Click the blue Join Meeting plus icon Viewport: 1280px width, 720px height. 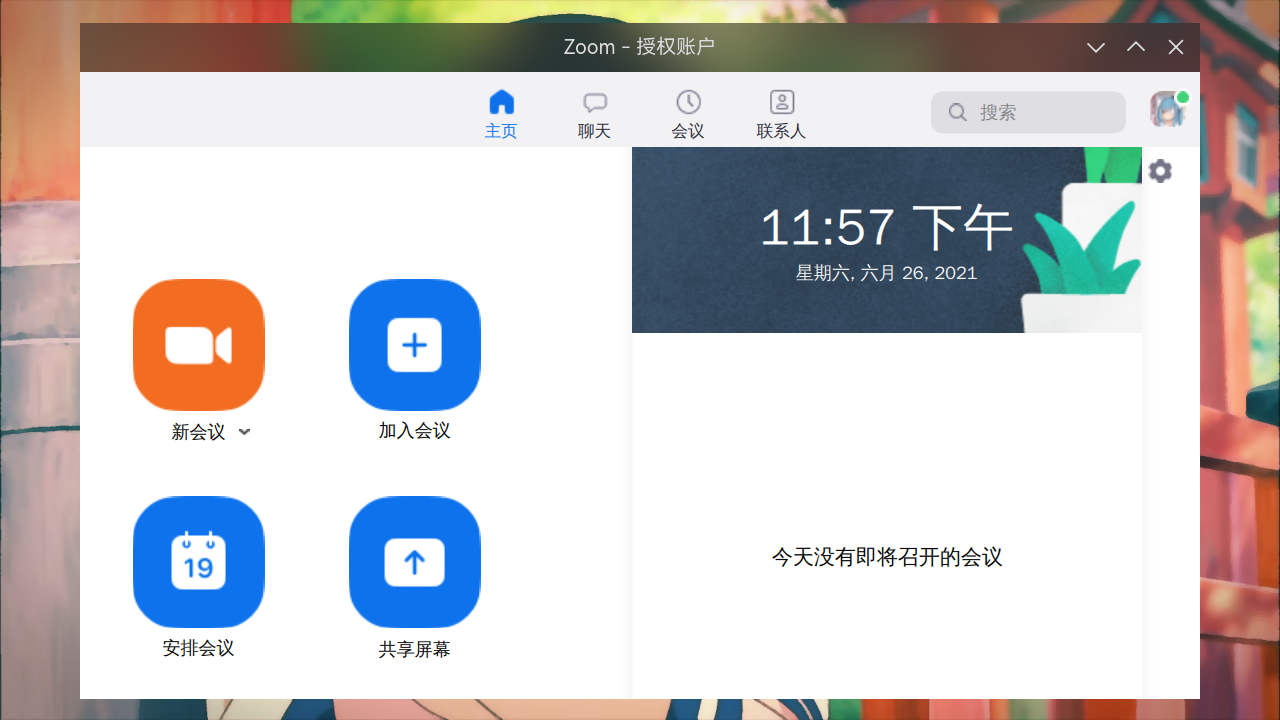[x=414, y=345]
